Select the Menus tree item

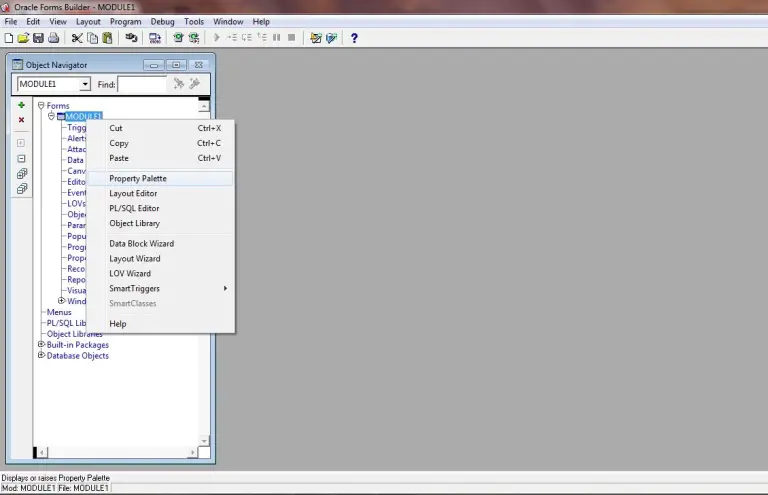coord(59,312)
